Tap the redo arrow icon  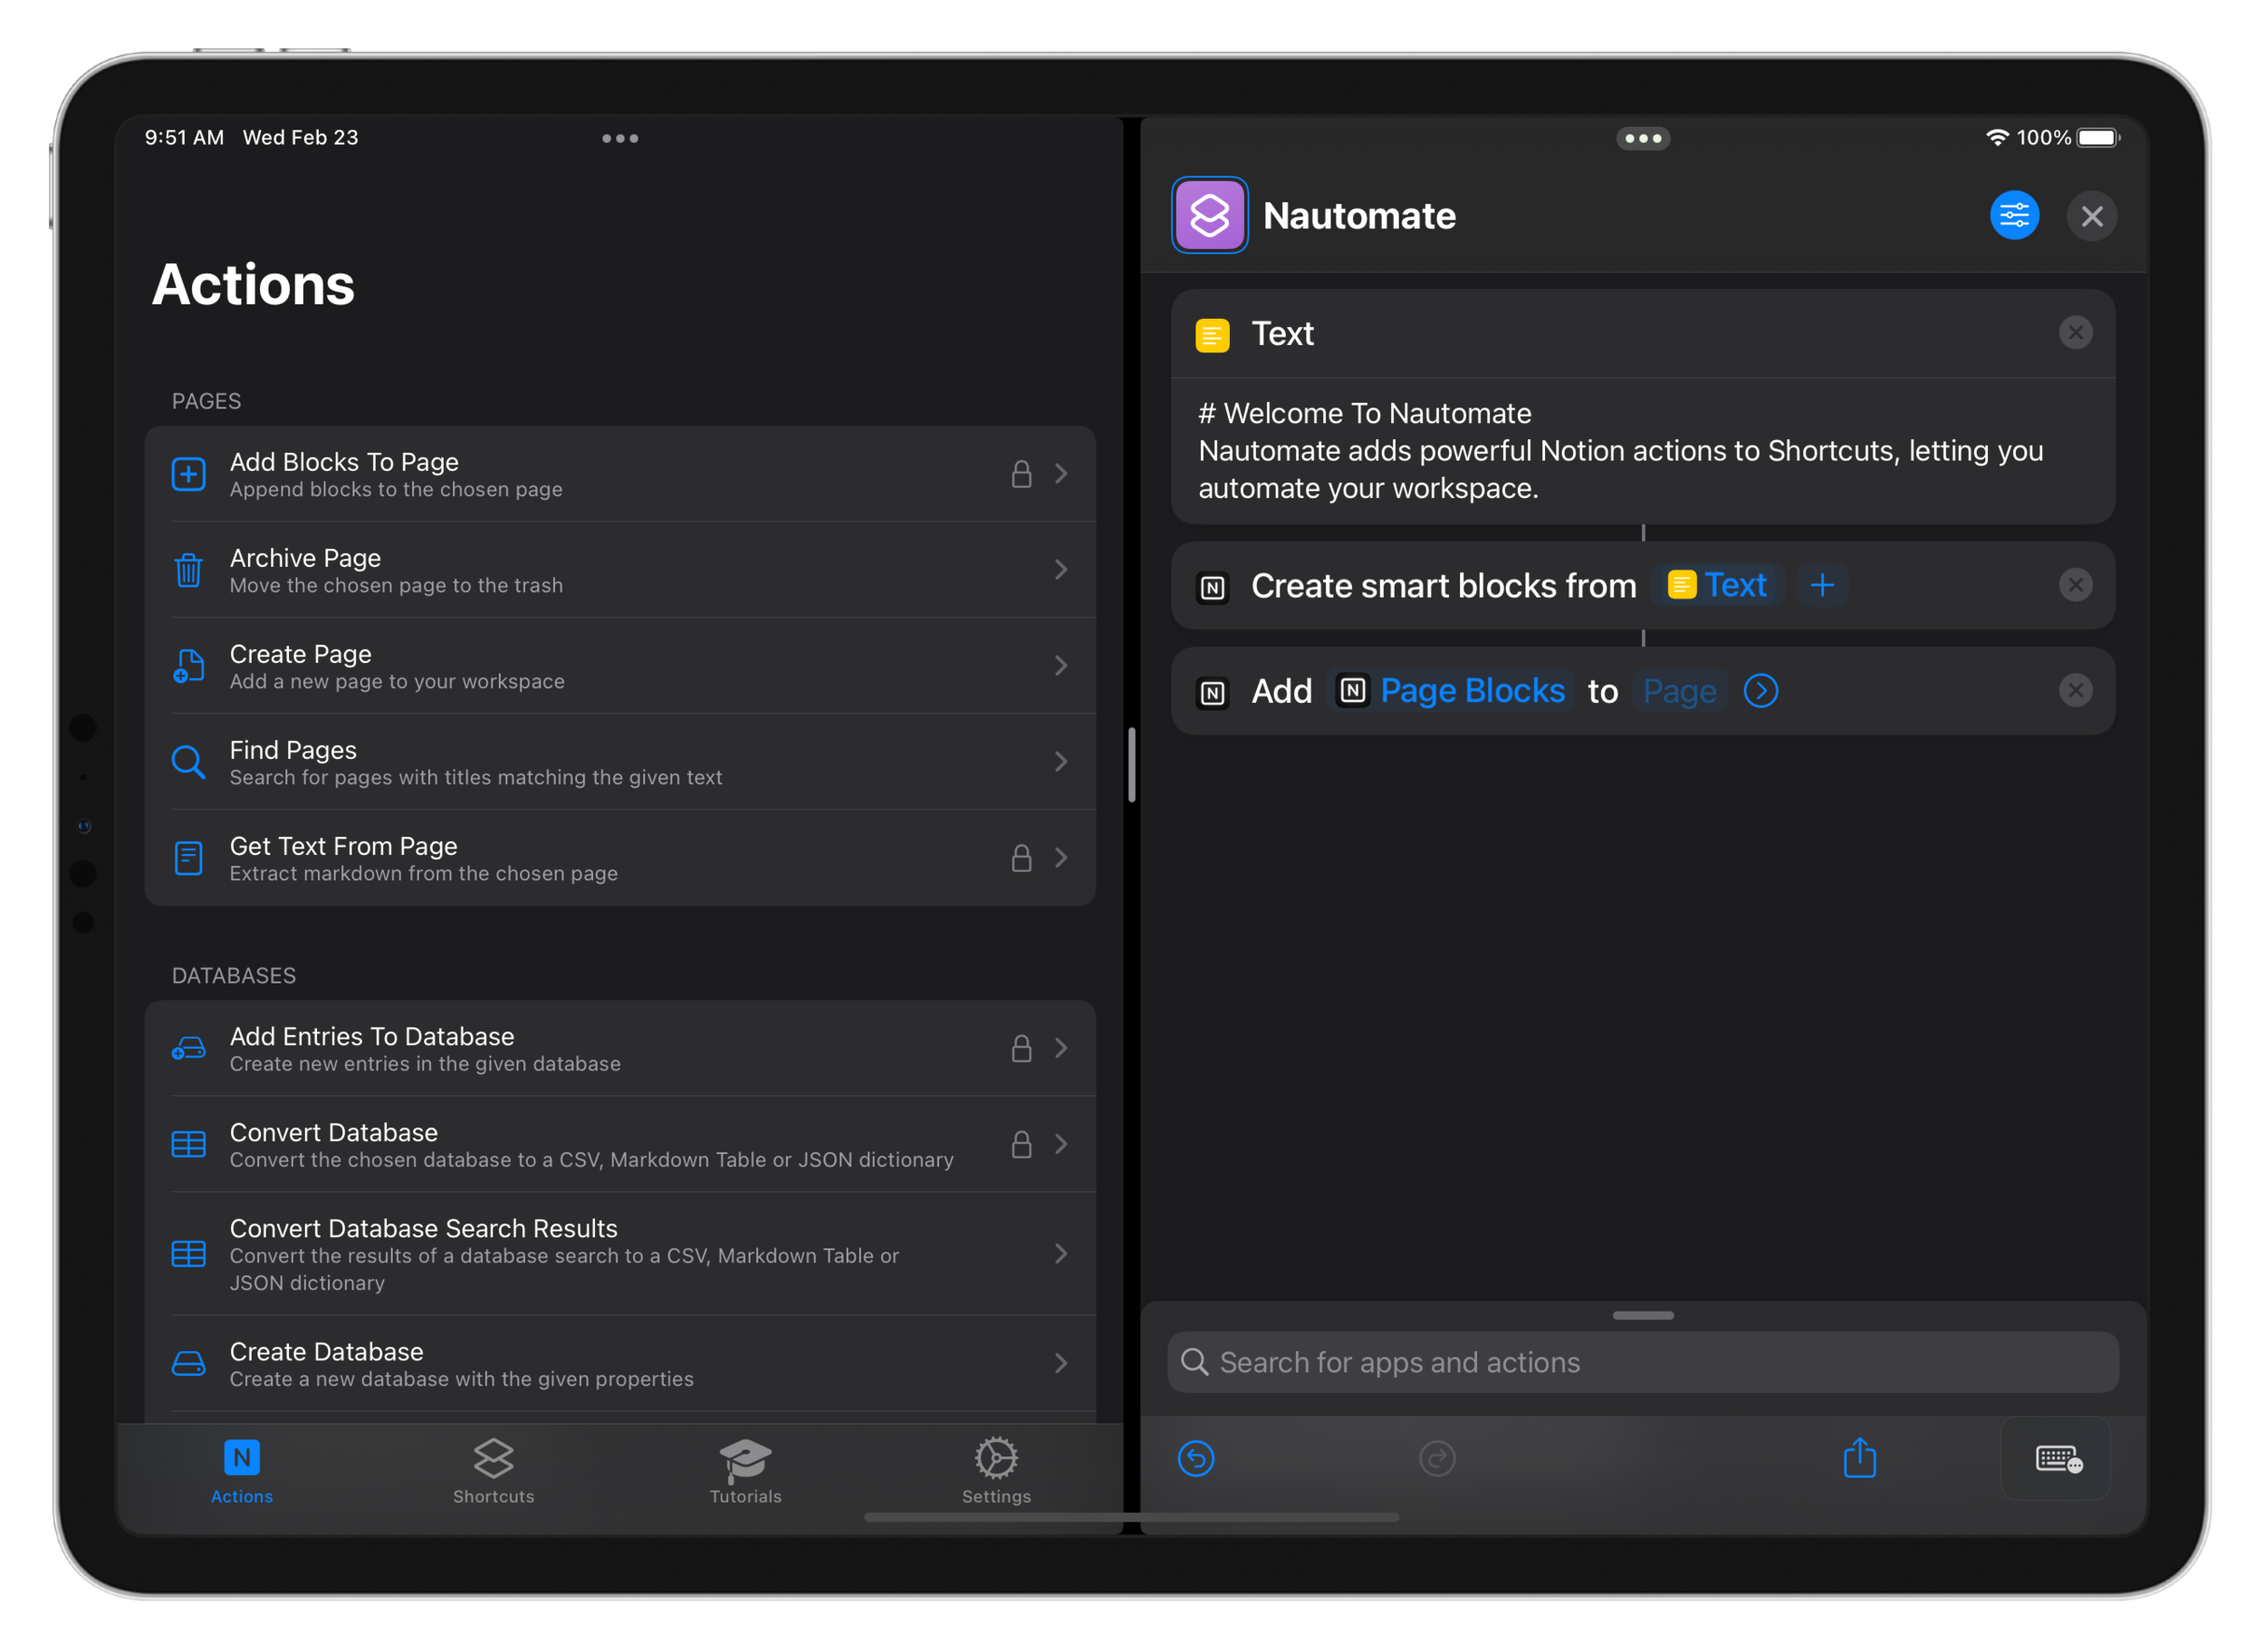[1437, 1458]
